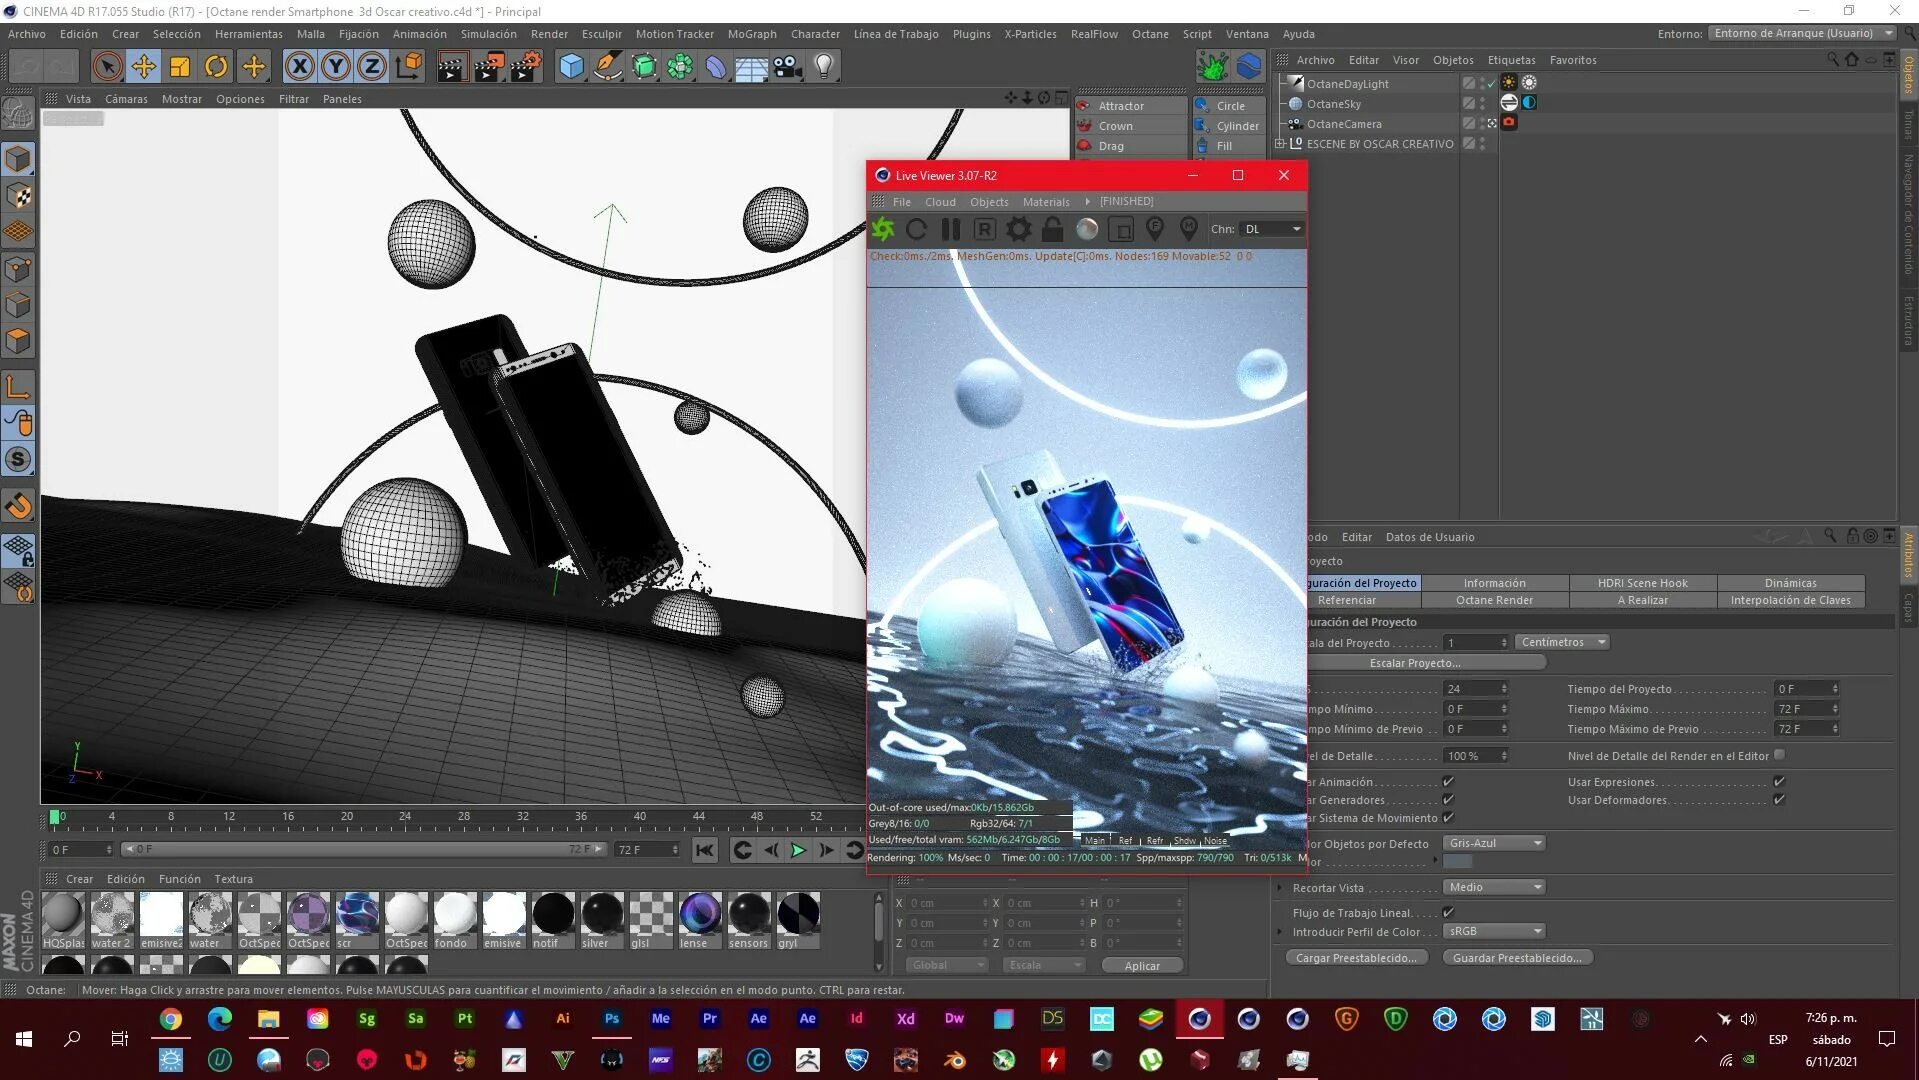Screen dimensions: 1919x1080
Task: Select the Move tool in Cinema 4D toolbar
Action: (143, 66)
